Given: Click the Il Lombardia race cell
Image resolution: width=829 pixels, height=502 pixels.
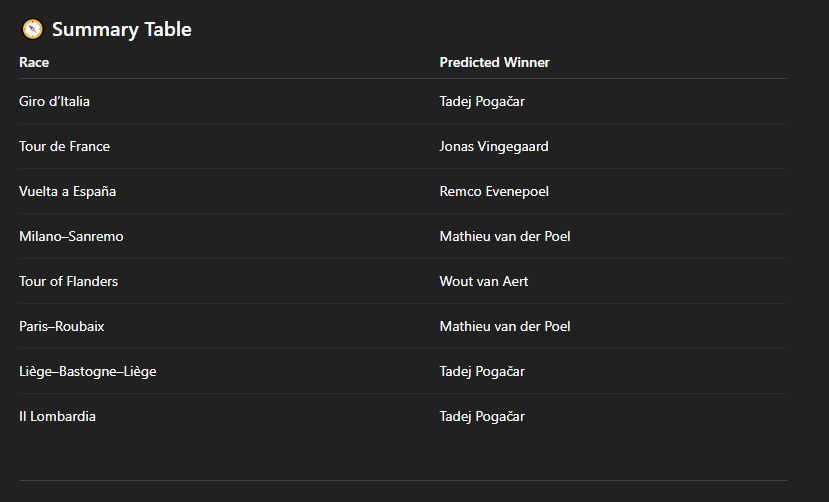Looking at the screenshot, I should 57,416.
